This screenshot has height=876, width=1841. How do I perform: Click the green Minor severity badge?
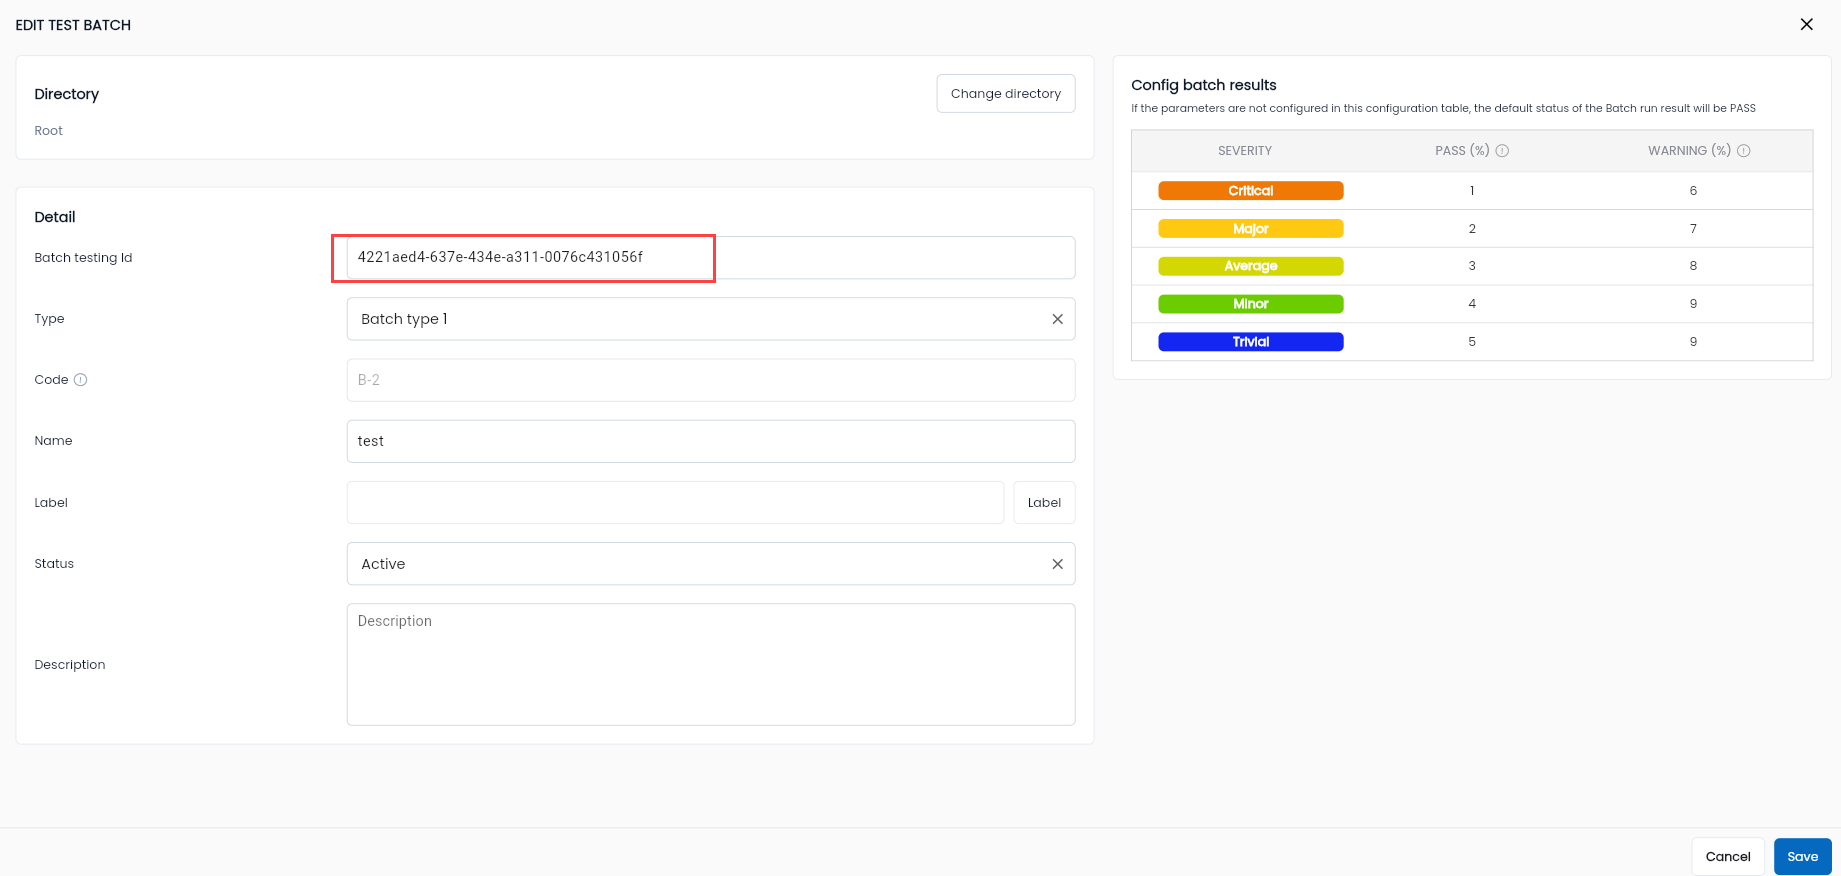pyautogui.click(x=1251, y=304)
